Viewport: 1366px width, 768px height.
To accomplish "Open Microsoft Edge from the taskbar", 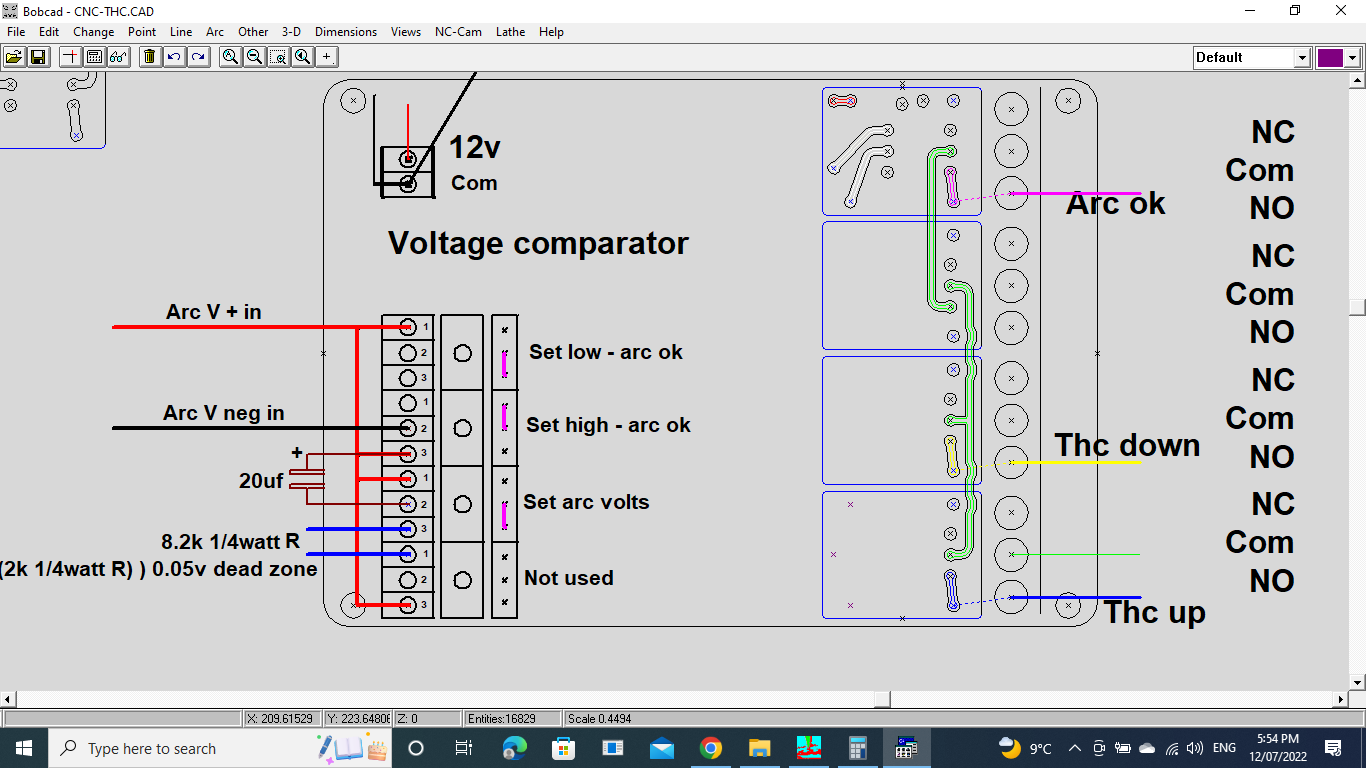I will (514, 748).
